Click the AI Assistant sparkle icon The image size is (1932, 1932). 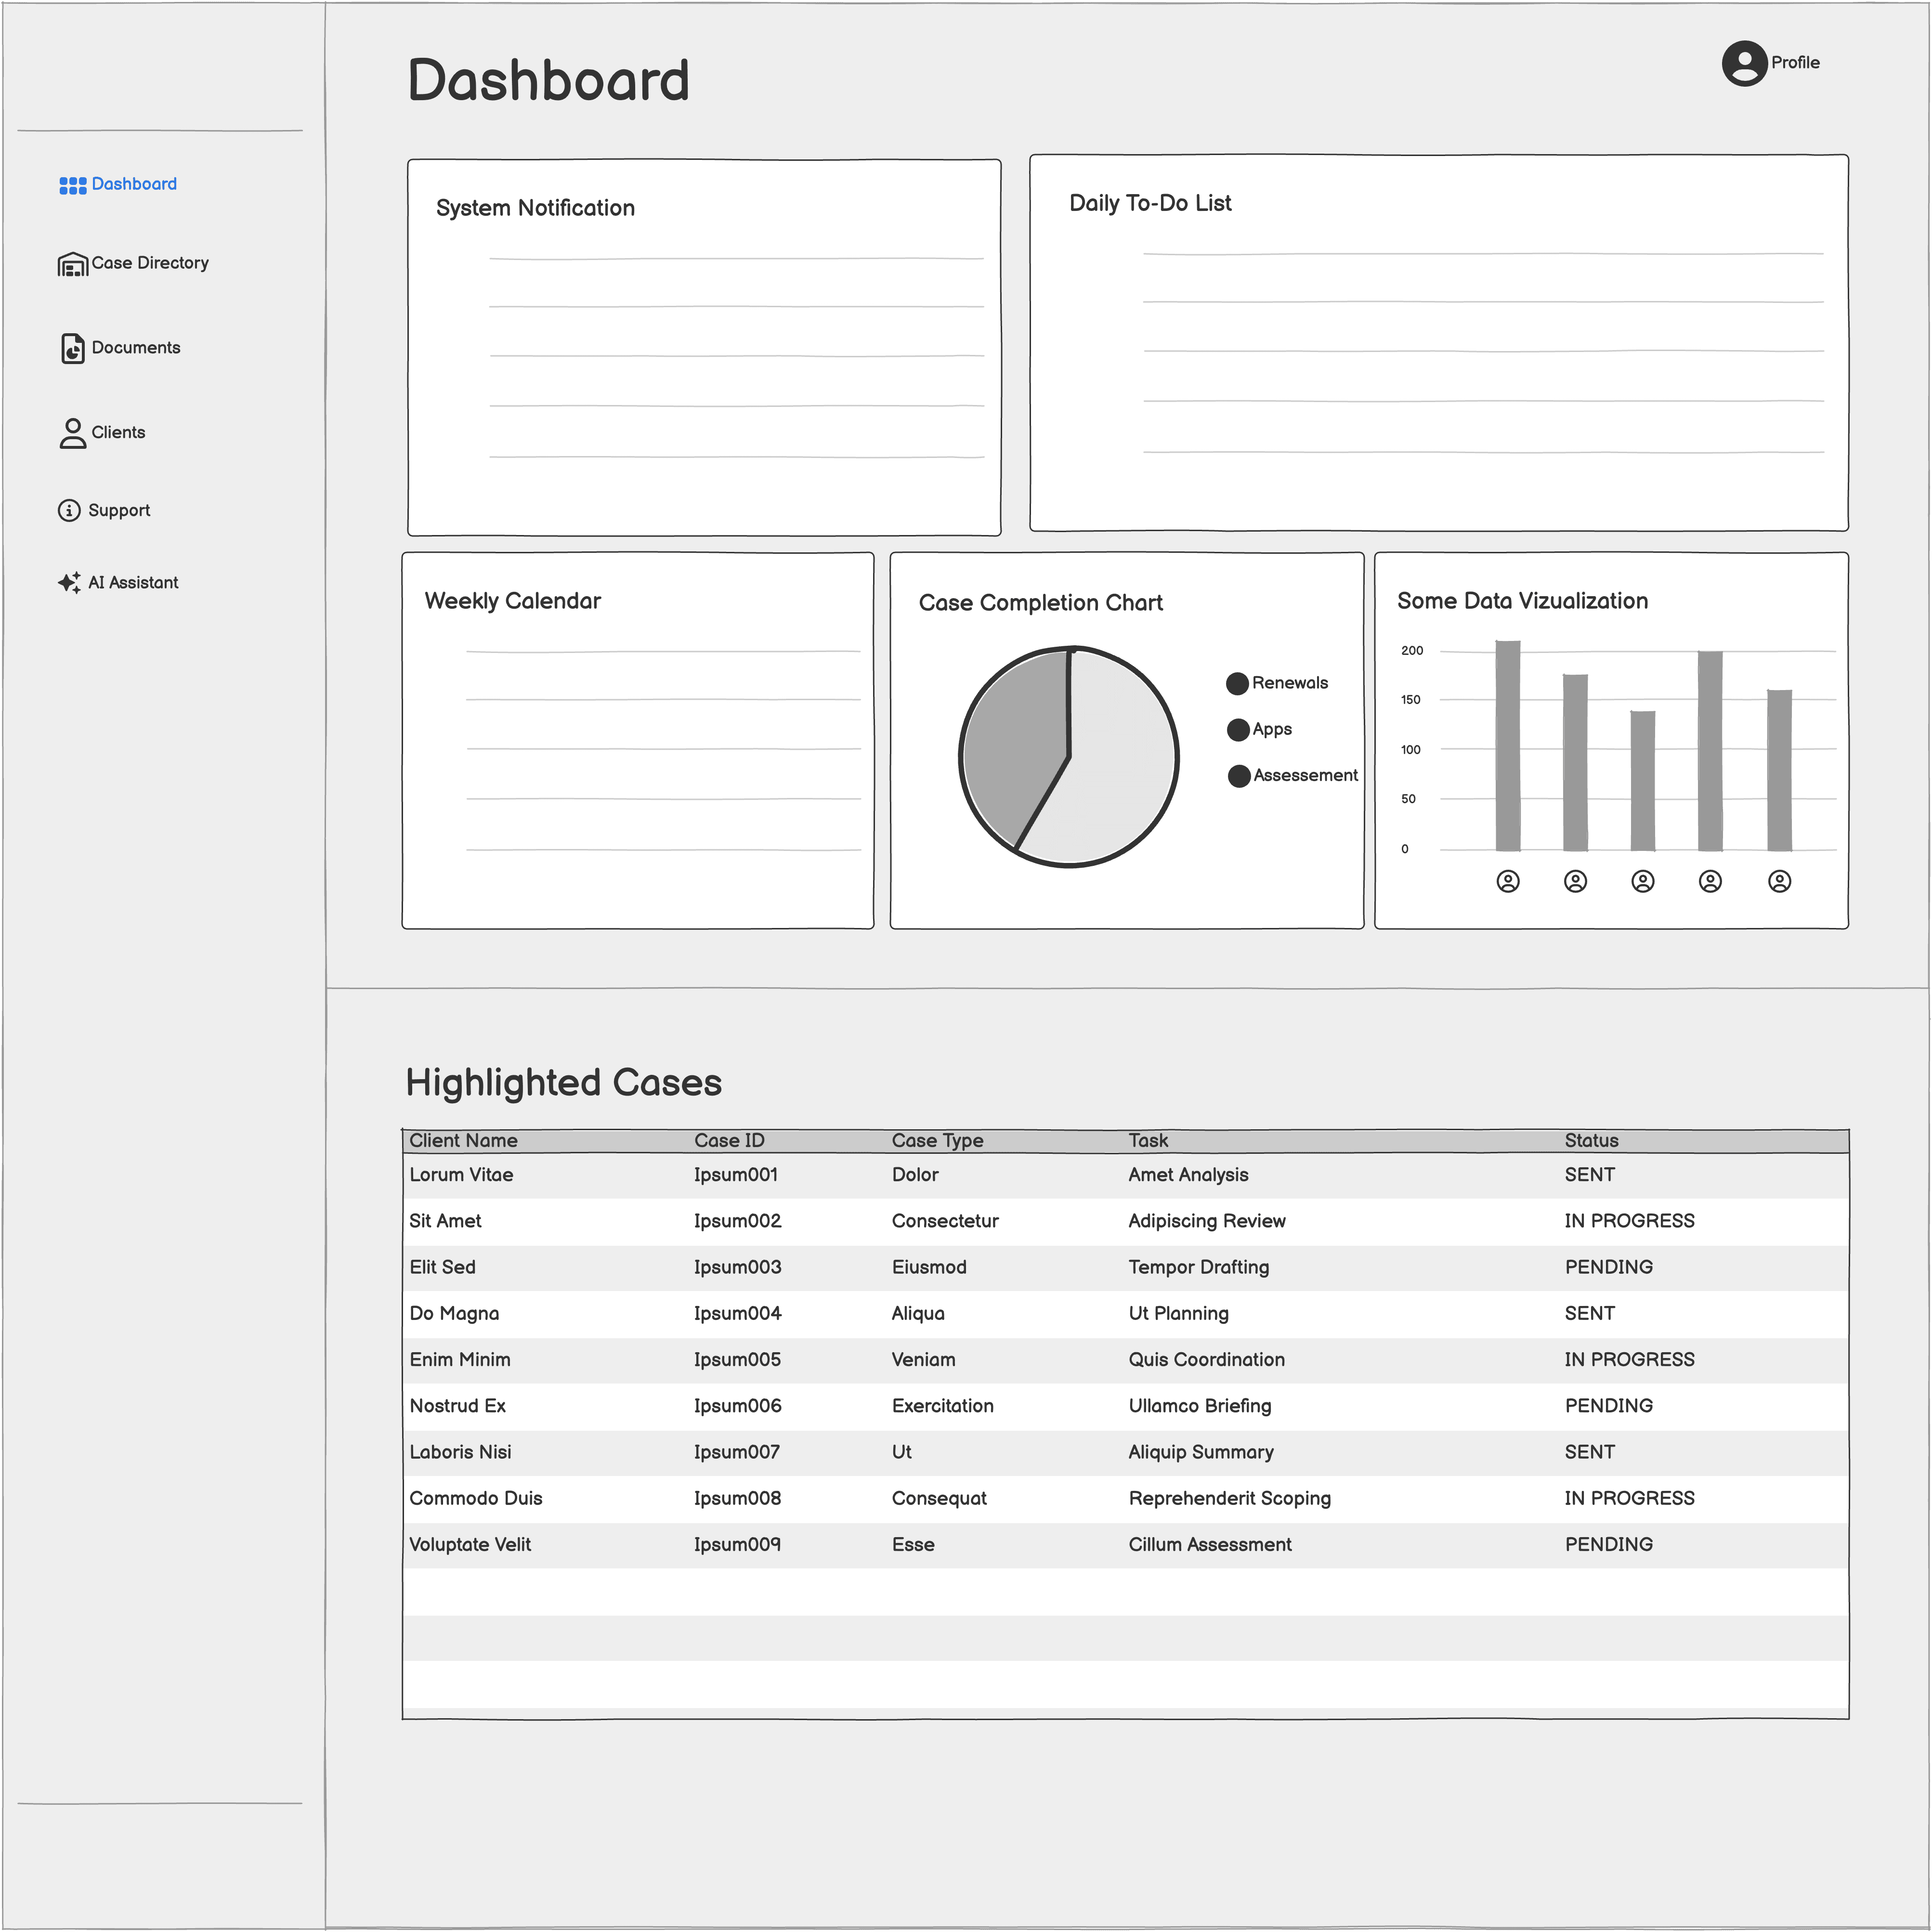coord(69,583)
